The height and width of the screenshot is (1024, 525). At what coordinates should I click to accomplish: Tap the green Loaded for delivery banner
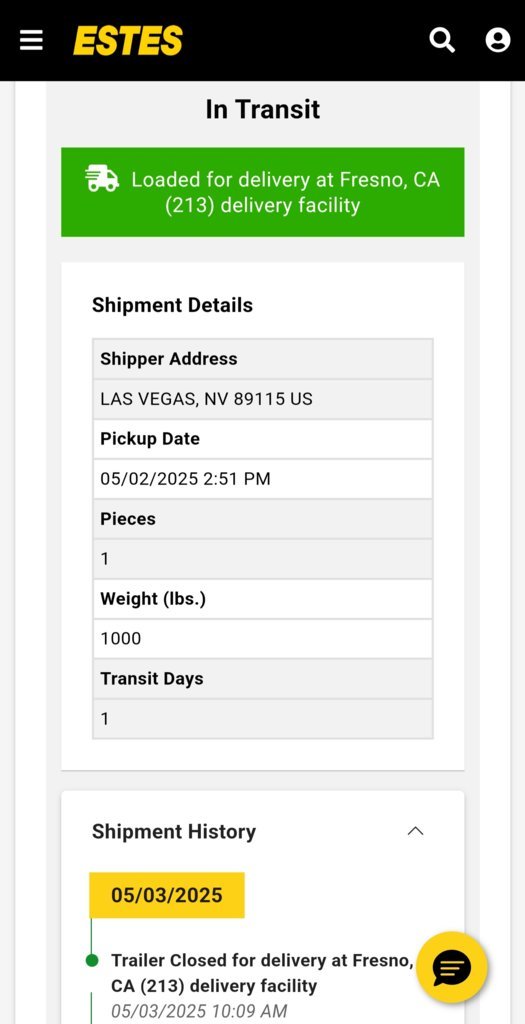[x=262, y=192]
